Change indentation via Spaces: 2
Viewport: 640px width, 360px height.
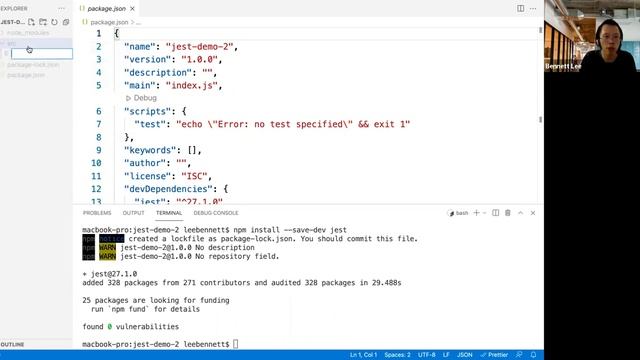(x=397, y=355)
